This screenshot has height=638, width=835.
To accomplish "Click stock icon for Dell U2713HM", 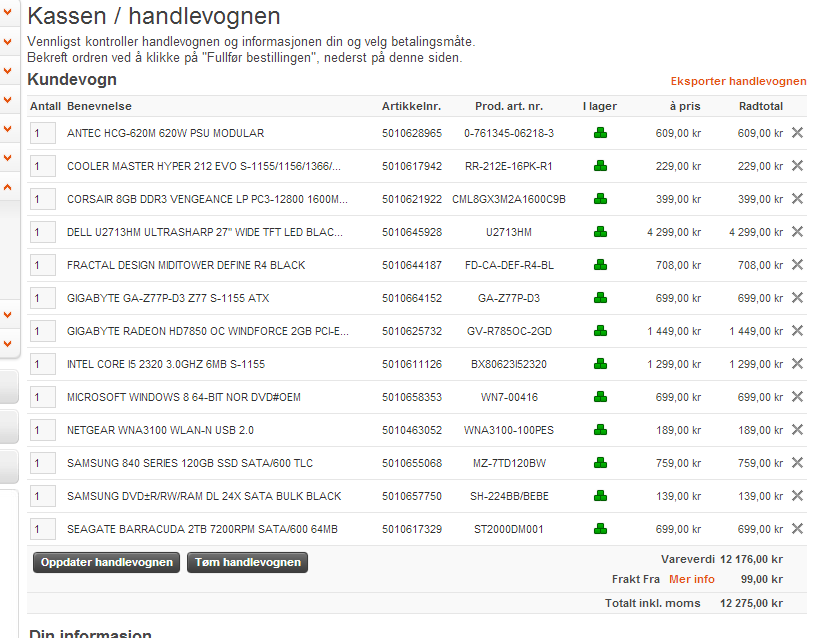I will [x=600, y=232].
